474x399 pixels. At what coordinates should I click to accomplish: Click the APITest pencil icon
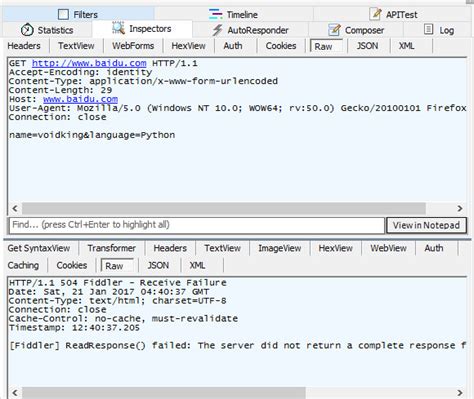[x=376, y=14]
